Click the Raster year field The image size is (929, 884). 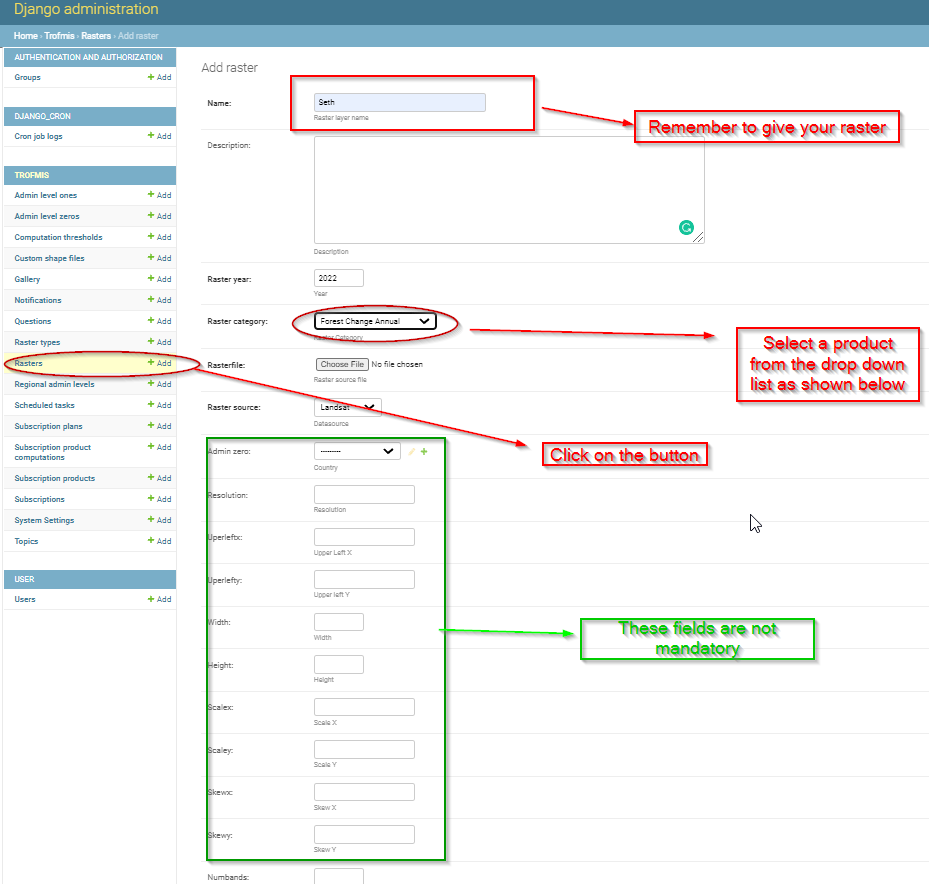339,278
